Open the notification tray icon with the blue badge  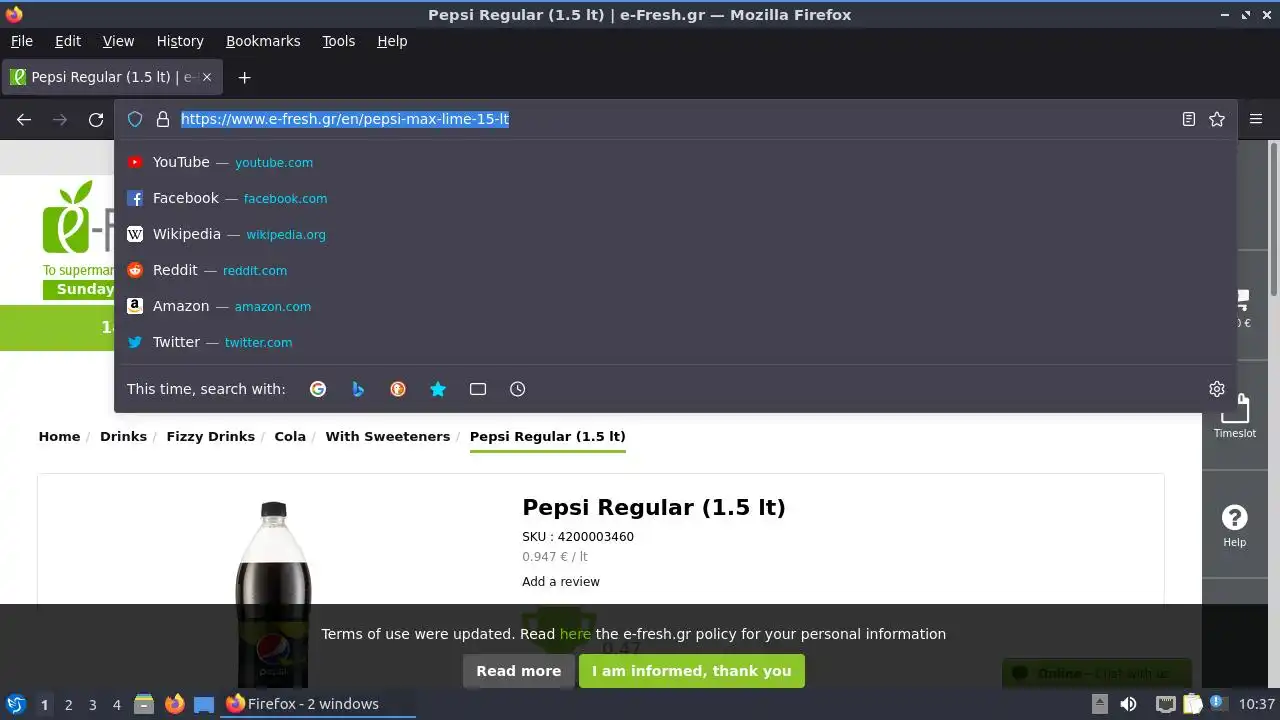tap(1218, 704)
